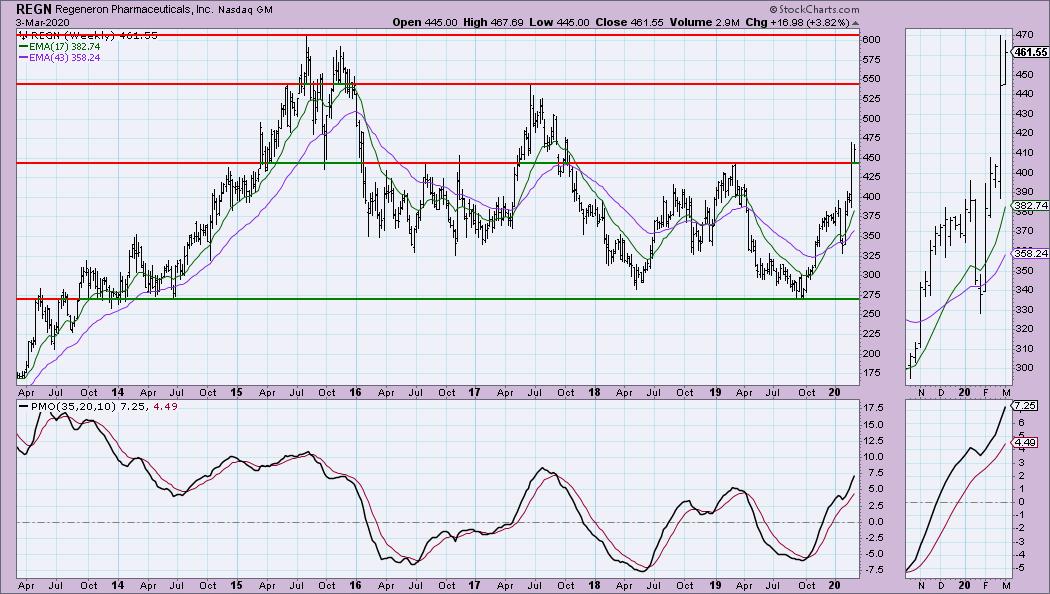Click the -7.5 label on PMO axis

[x=873, y=570]
